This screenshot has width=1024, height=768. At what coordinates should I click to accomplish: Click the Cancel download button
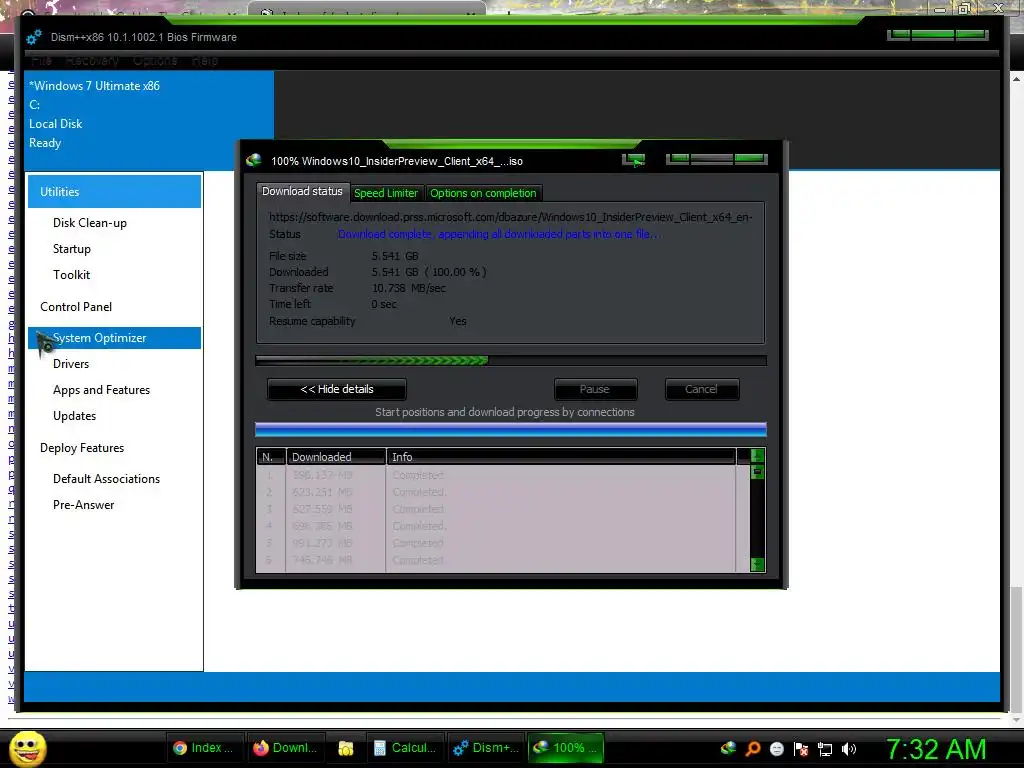702,389
